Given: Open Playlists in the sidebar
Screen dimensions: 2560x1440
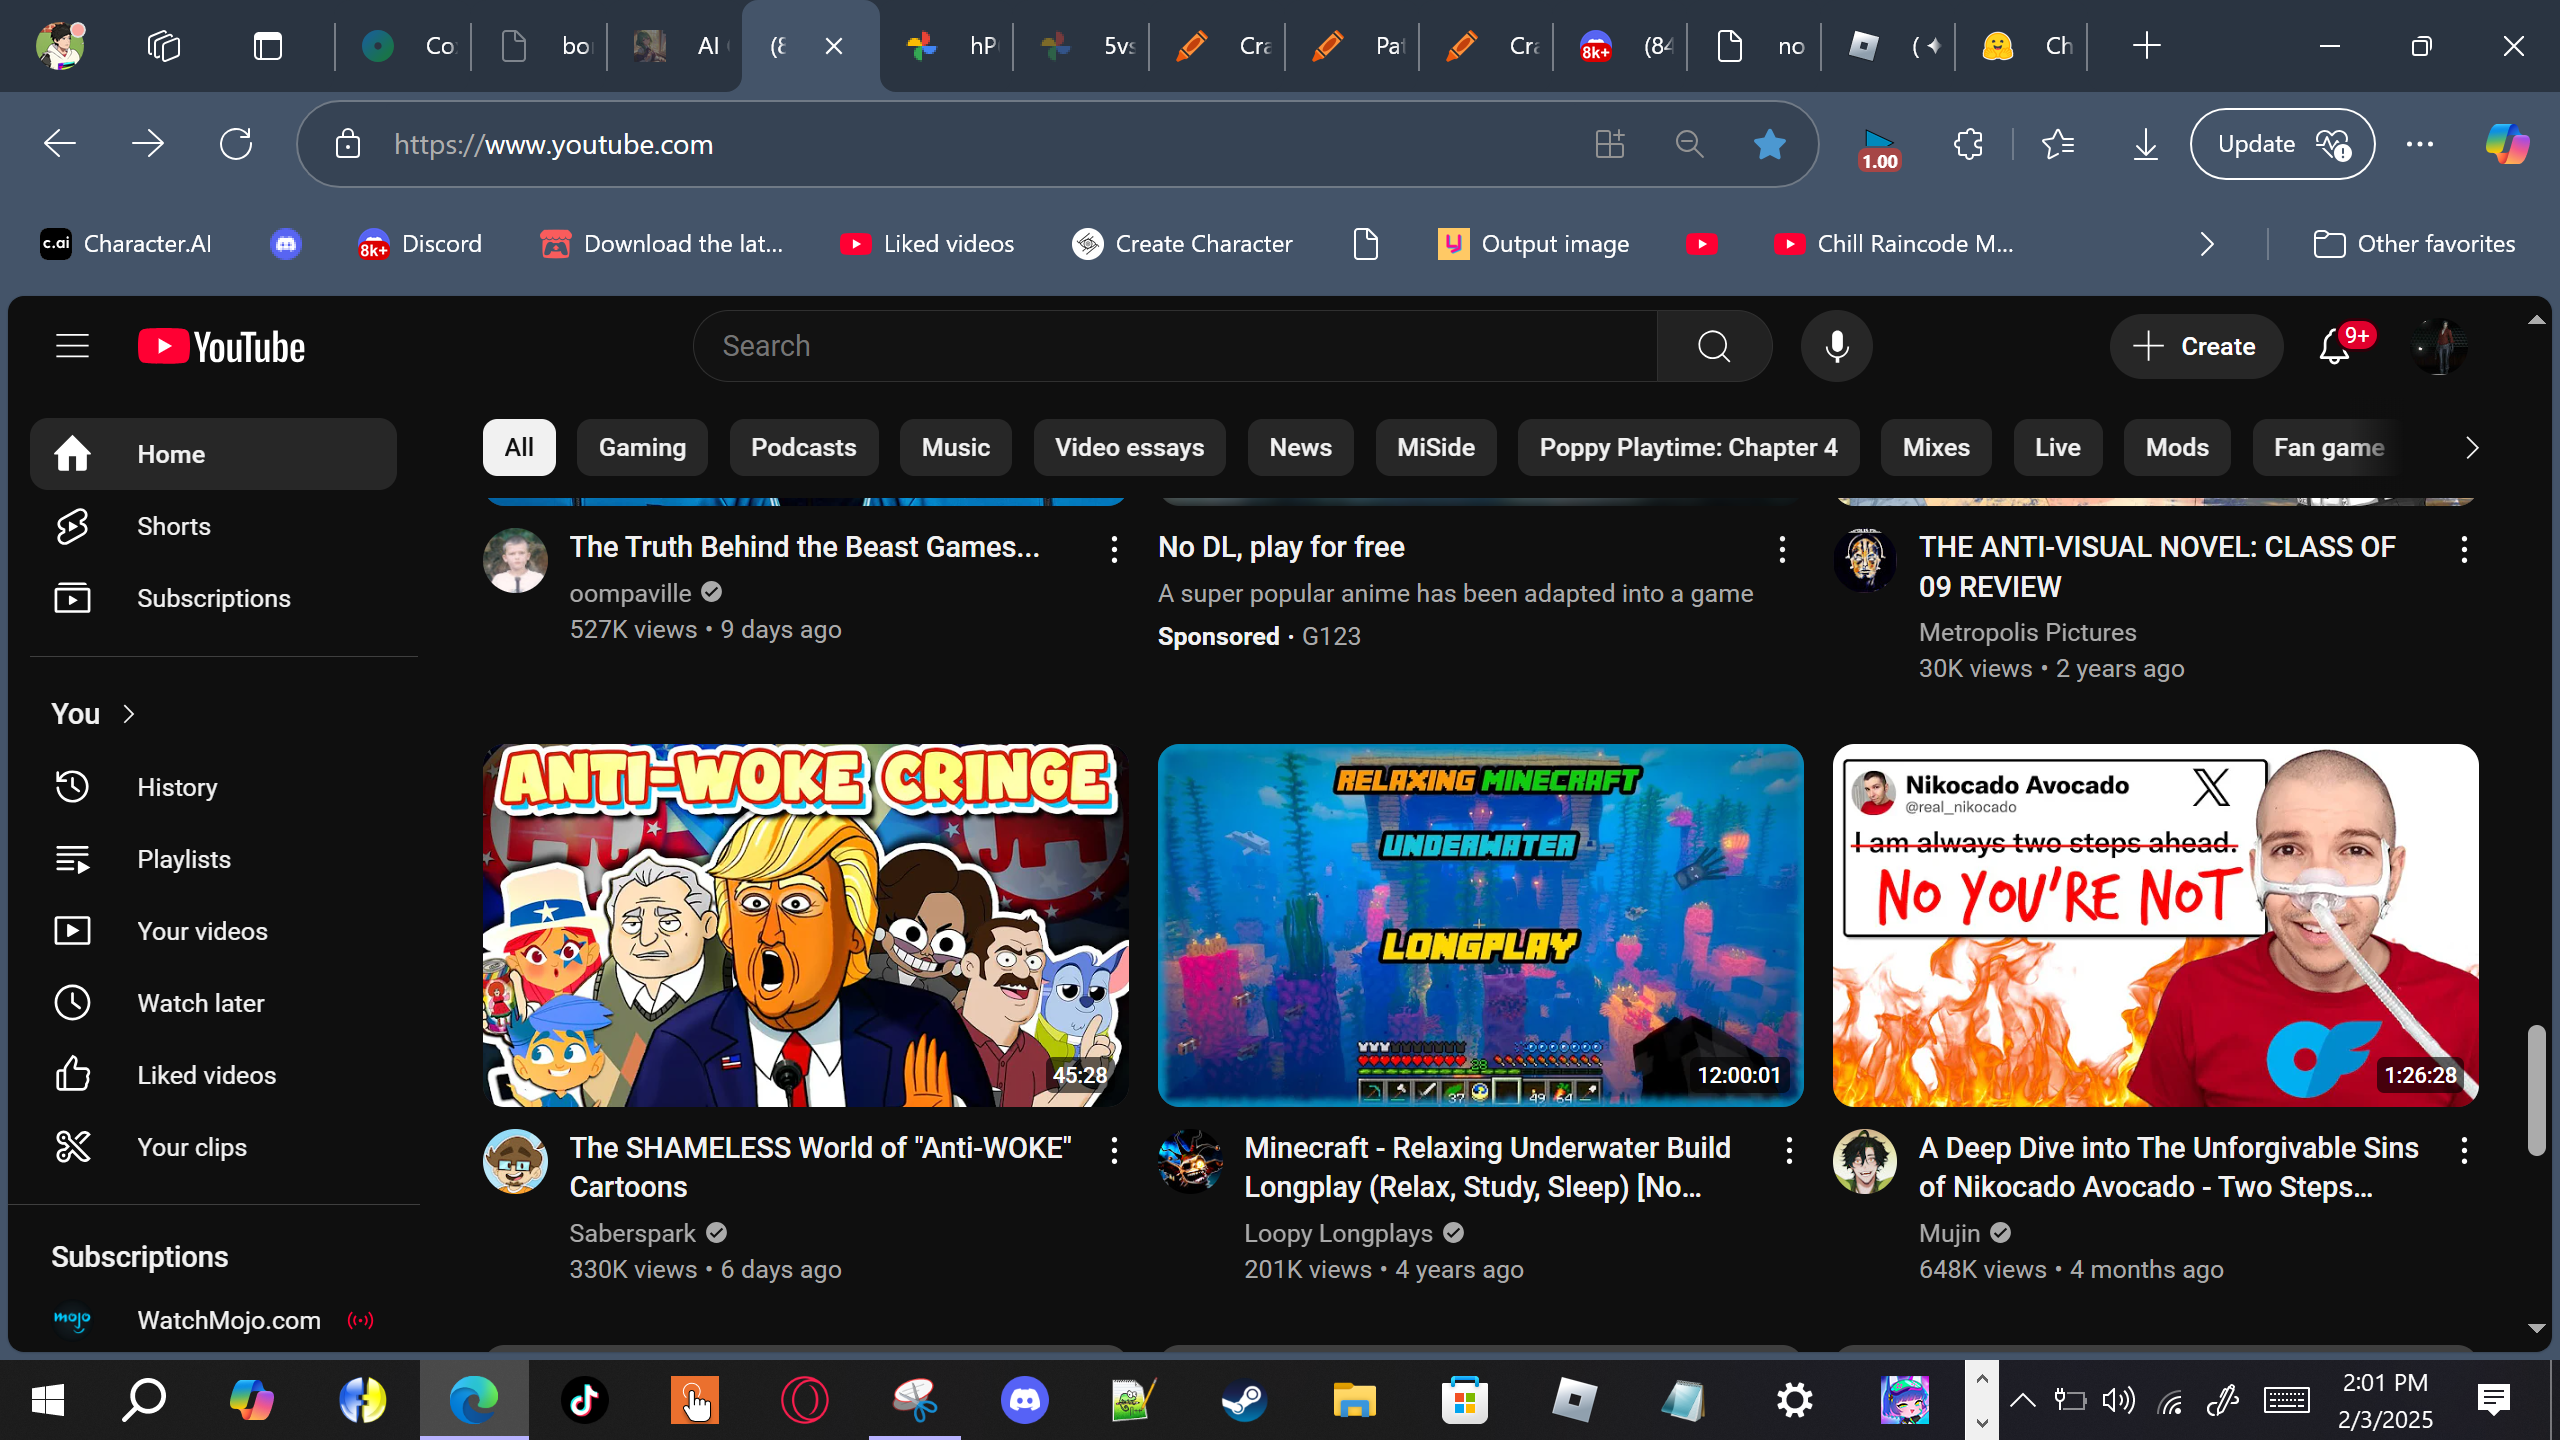Looking at the screenshot, I should (x=213, y=859).
